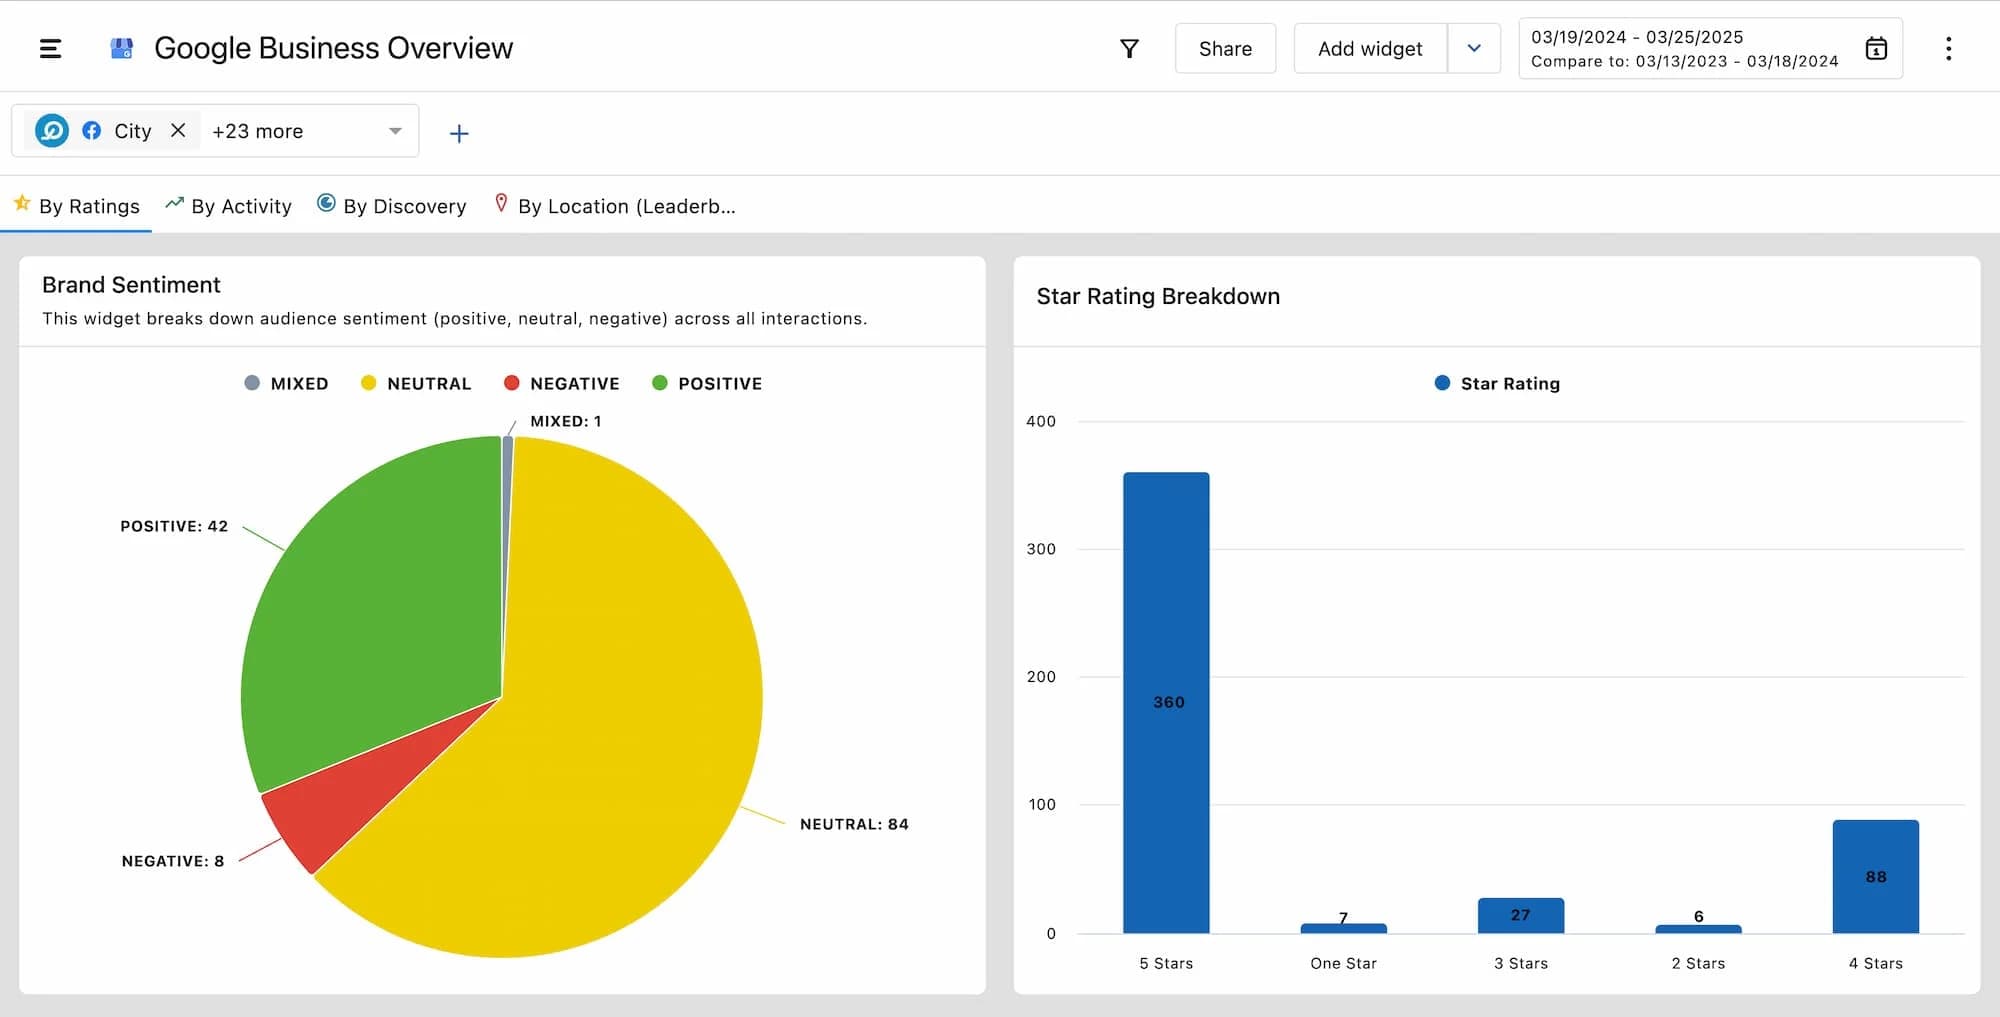Remove the City filter with its X
This screenshot has width=2000, height=1017.
[178, 130]
